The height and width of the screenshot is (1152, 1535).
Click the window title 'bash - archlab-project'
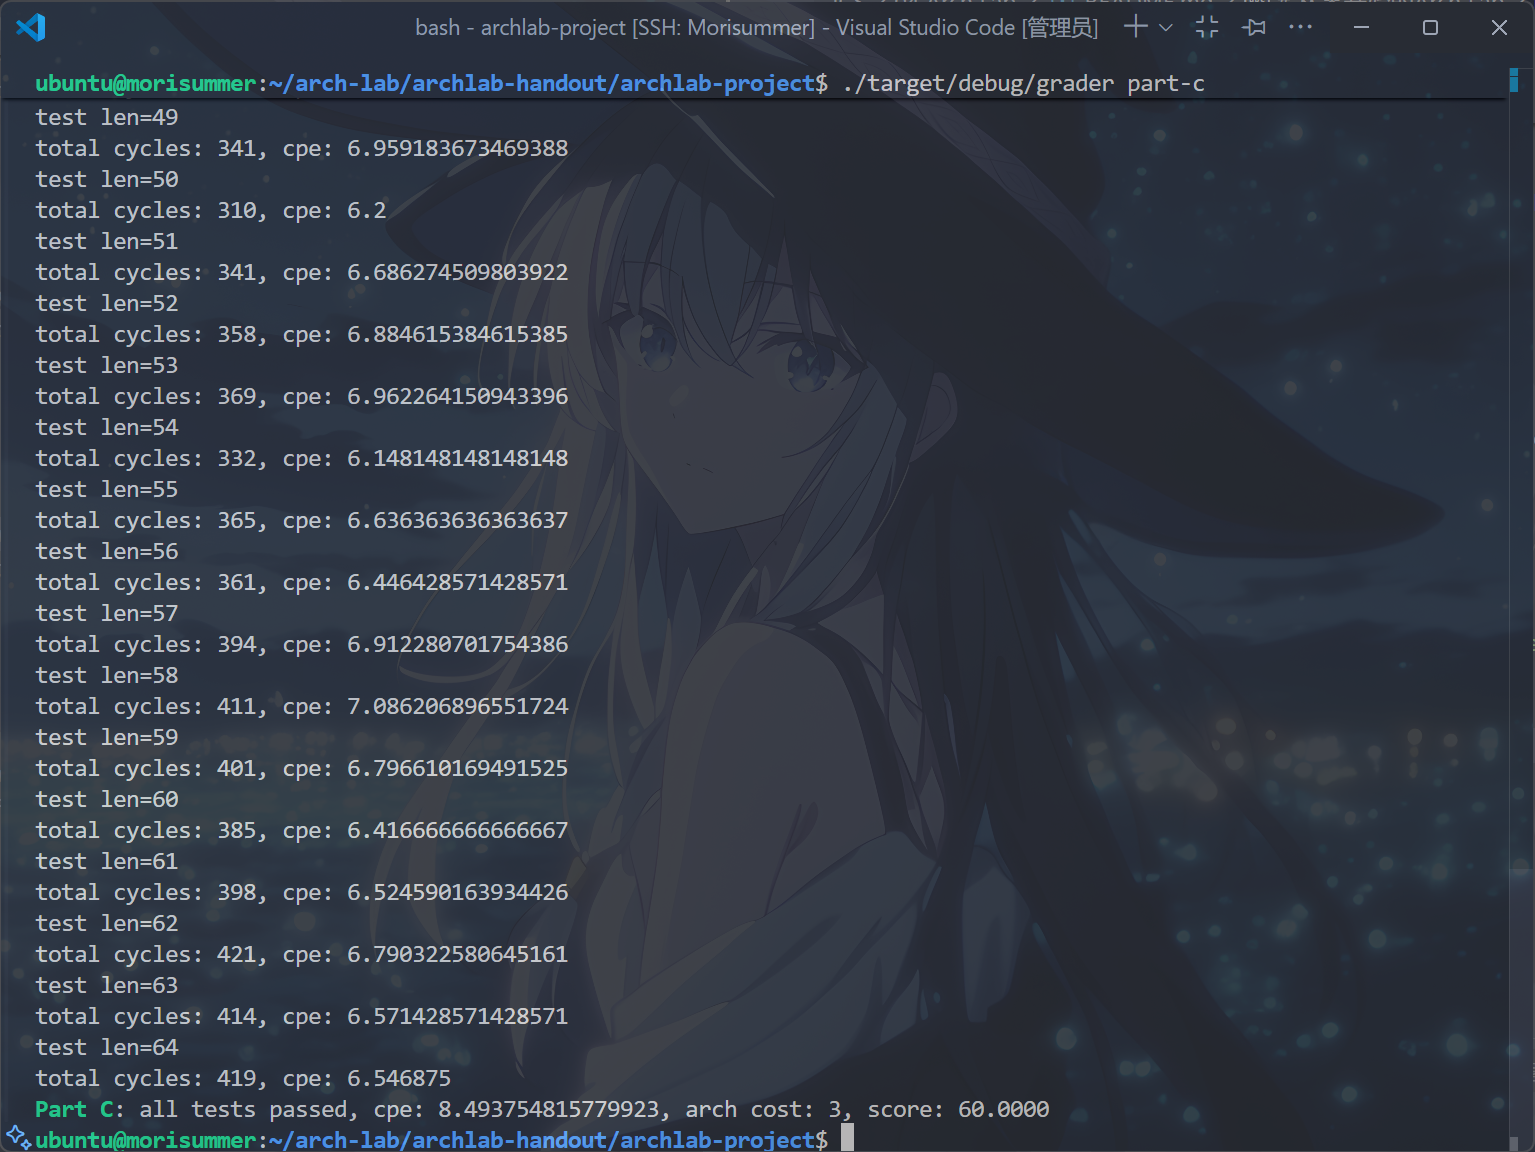tap(520, 28)
